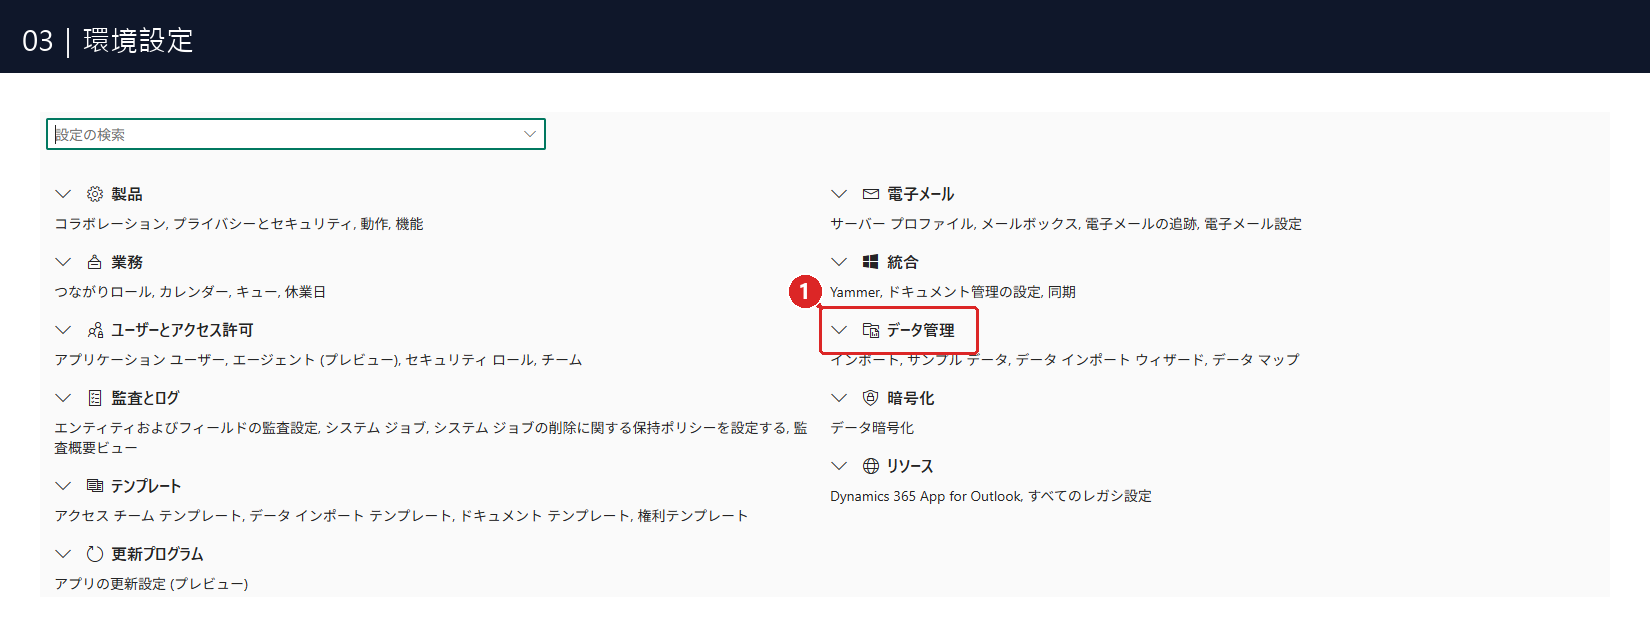
Task: Open the ドキュメント管理の設定 link
Action: pyautogui.click(x=965, y=292)
